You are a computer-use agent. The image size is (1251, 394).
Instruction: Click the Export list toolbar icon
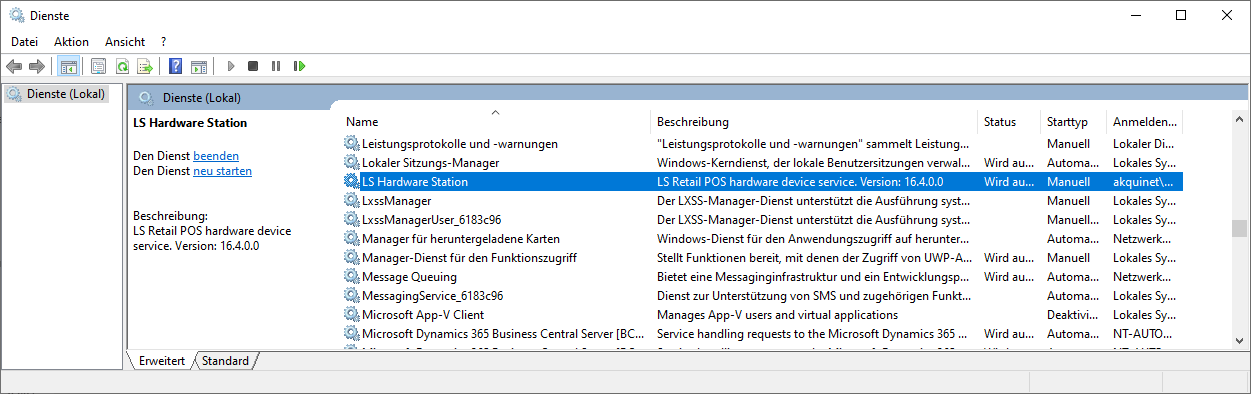click(x=144, y=66)
